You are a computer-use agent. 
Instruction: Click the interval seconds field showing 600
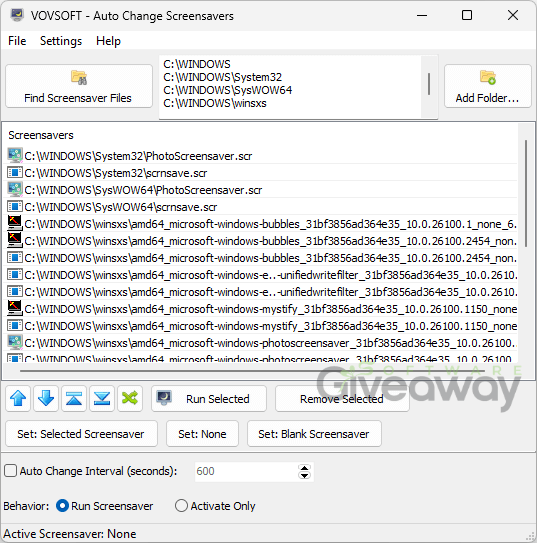[246, 471]
